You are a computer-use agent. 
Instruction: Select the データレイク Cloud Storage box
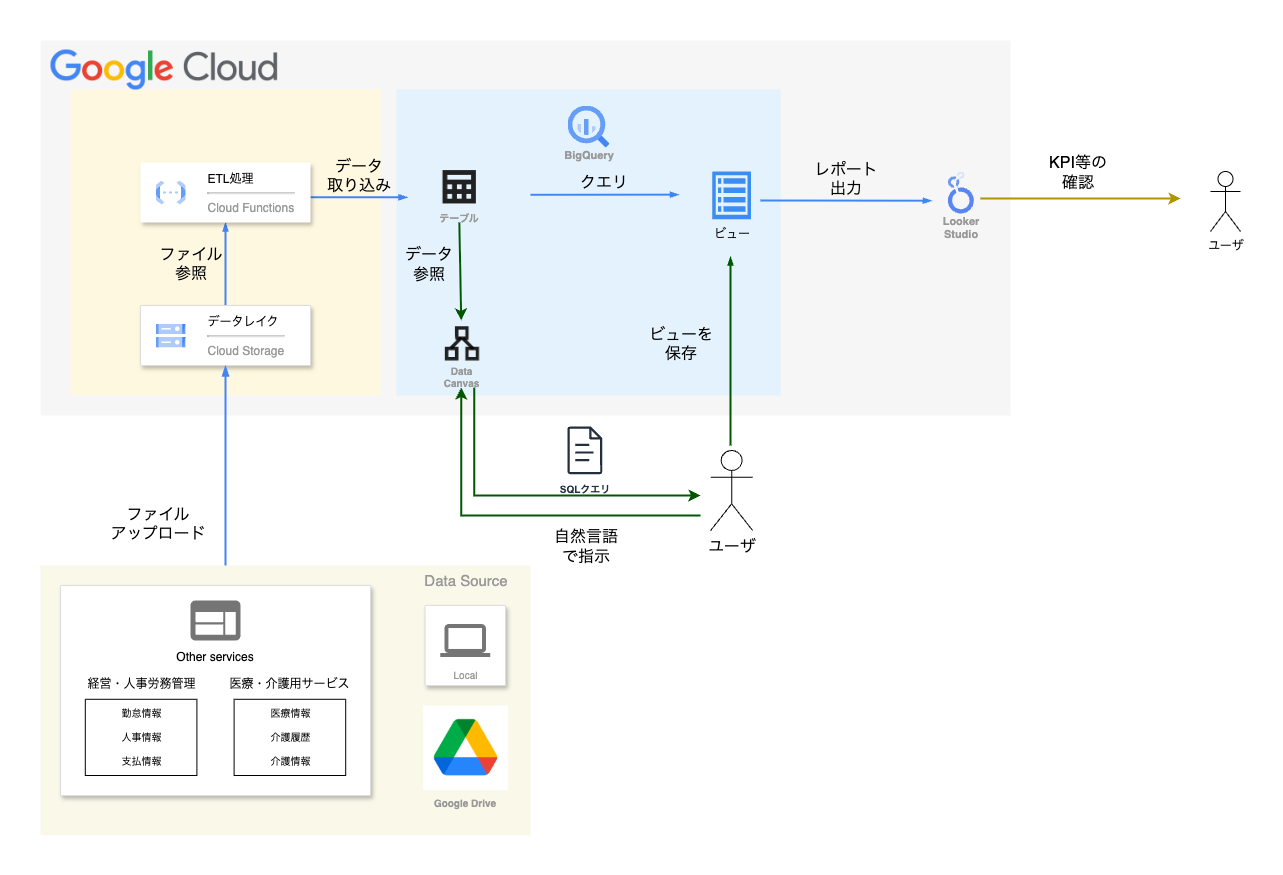point(225,336)
